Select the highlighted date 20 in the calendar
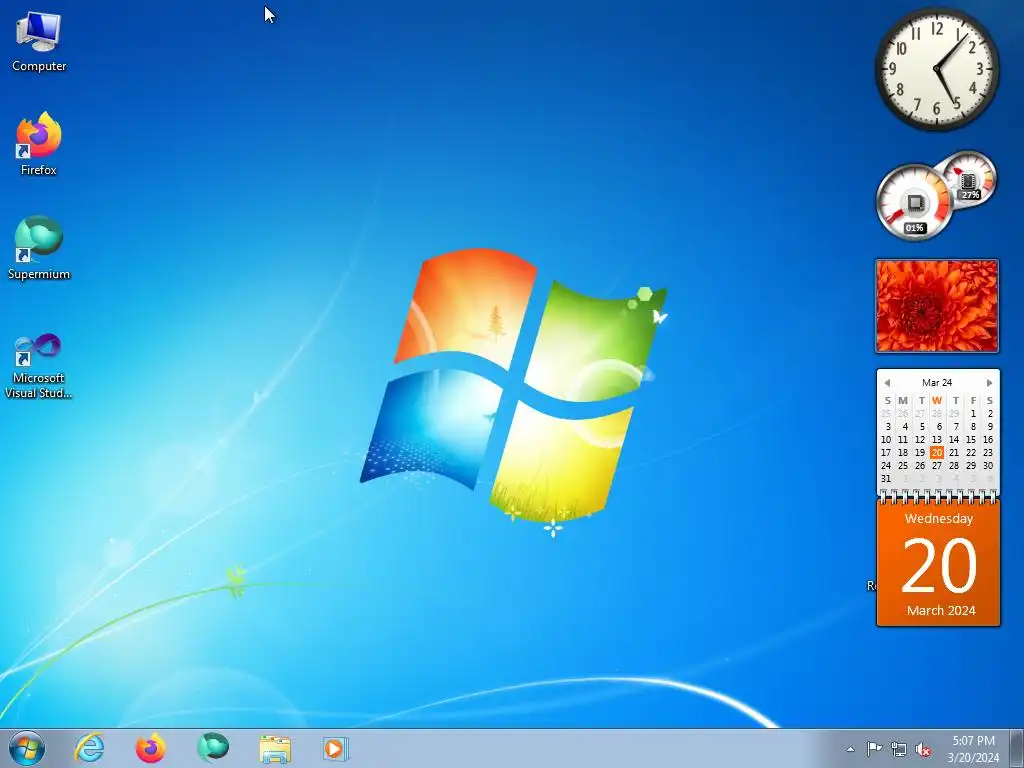Screen dimensions: 1024x768 (936, 453)
